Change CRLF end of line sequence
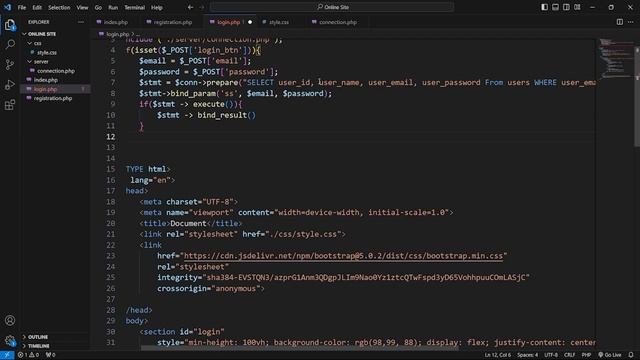 point(569,355)
